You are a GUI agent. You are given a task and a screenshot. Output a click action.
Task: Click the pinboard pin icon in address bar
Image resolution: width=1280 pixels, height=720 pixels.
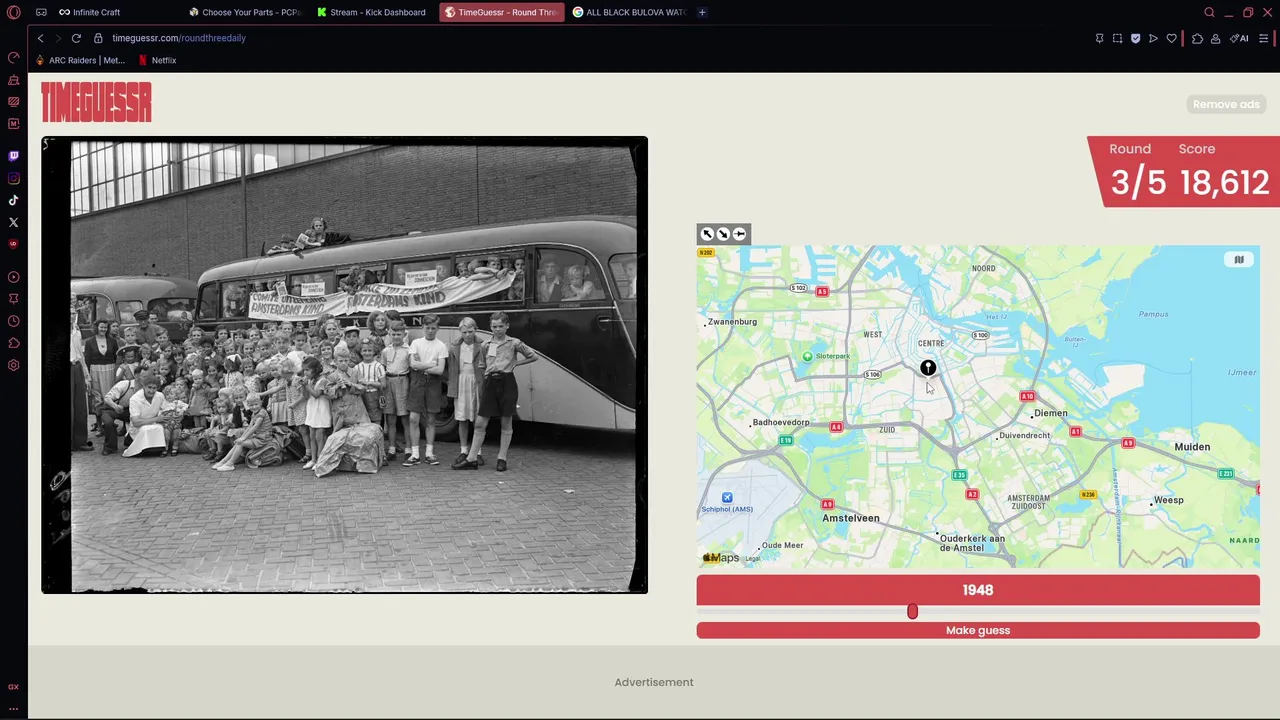1099,38
